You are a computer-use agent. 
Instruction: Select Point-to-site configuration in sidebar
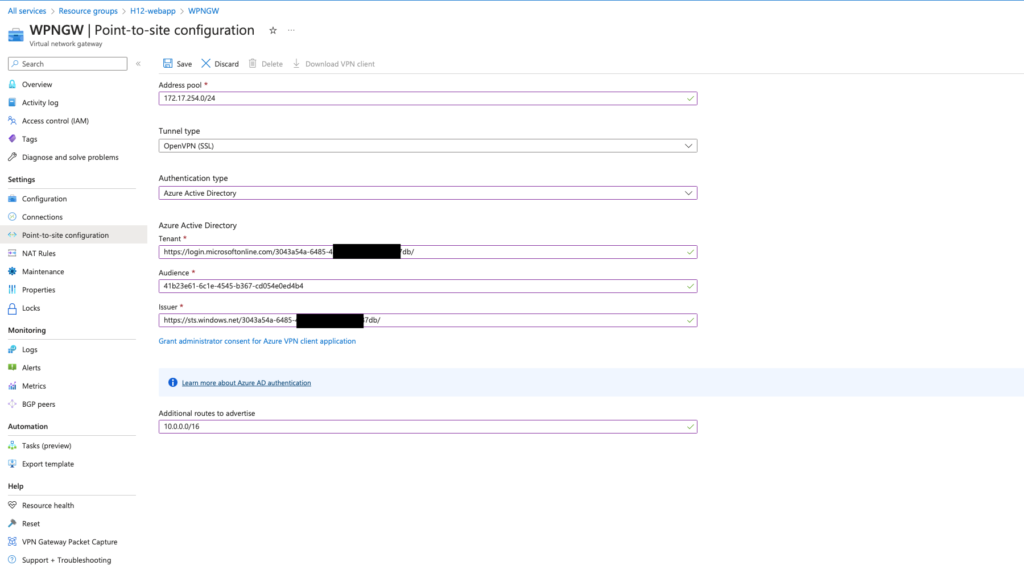point(65,235)
